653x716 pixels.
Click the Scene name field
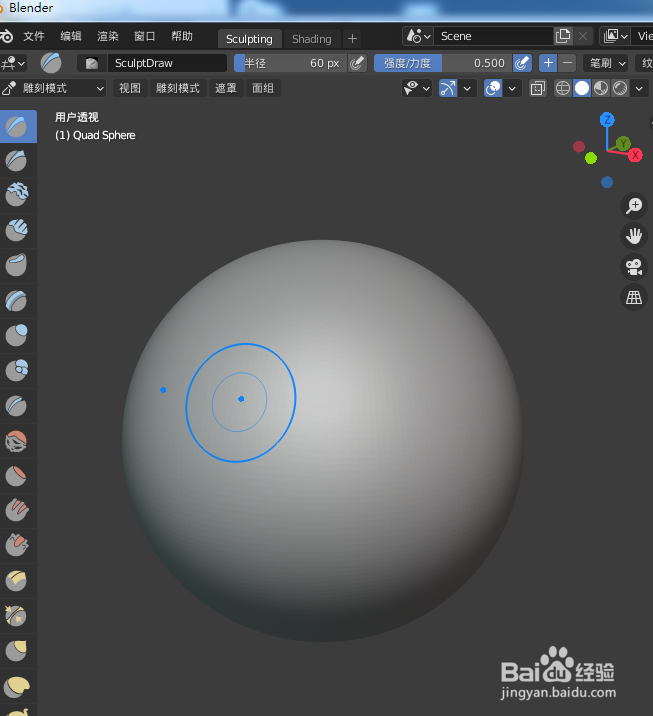point(494,36)
